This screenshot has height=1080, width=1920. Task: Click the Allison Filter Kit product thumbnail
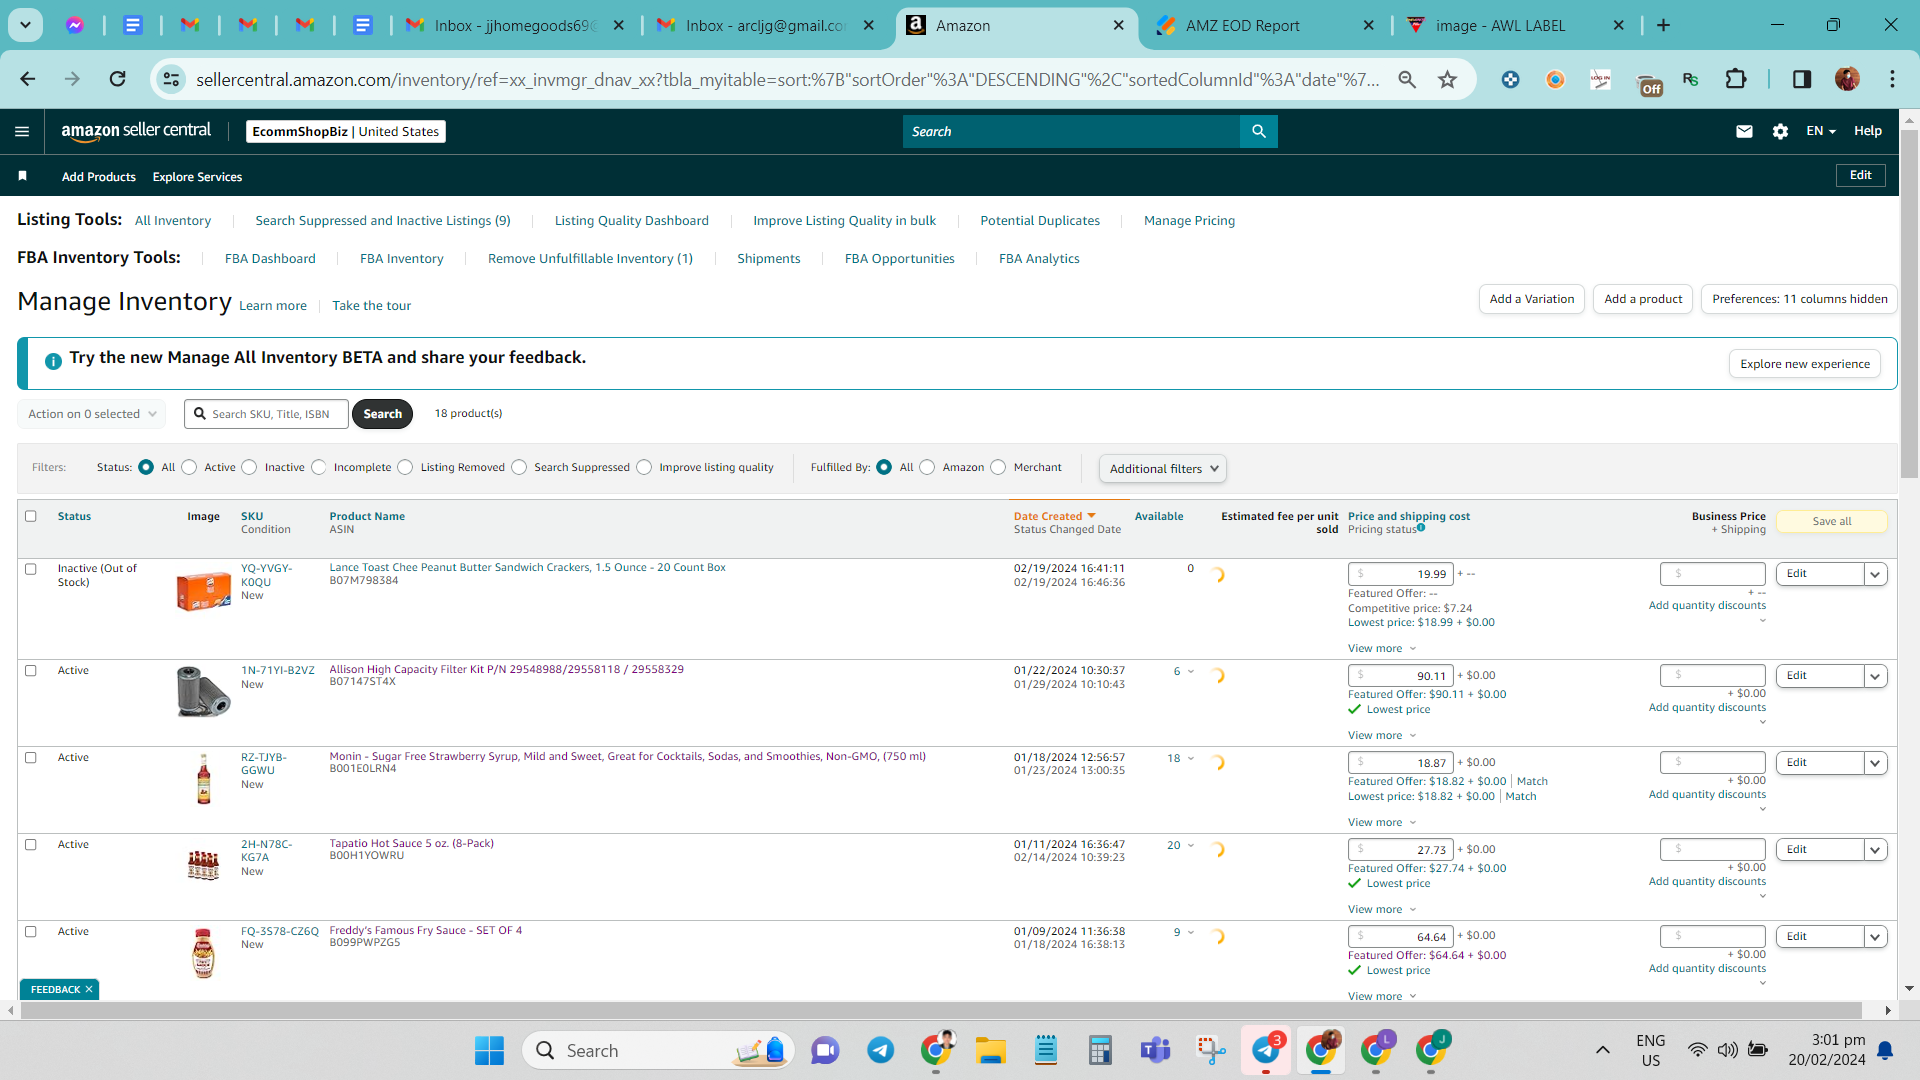203,691
